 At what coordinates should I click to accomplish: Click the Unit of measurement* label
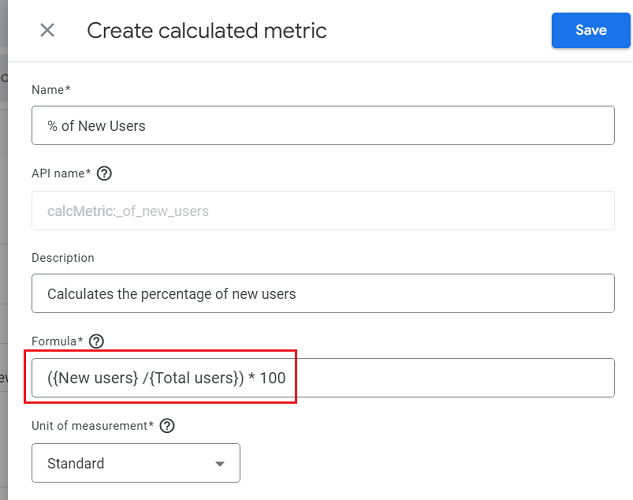point(92,426)
